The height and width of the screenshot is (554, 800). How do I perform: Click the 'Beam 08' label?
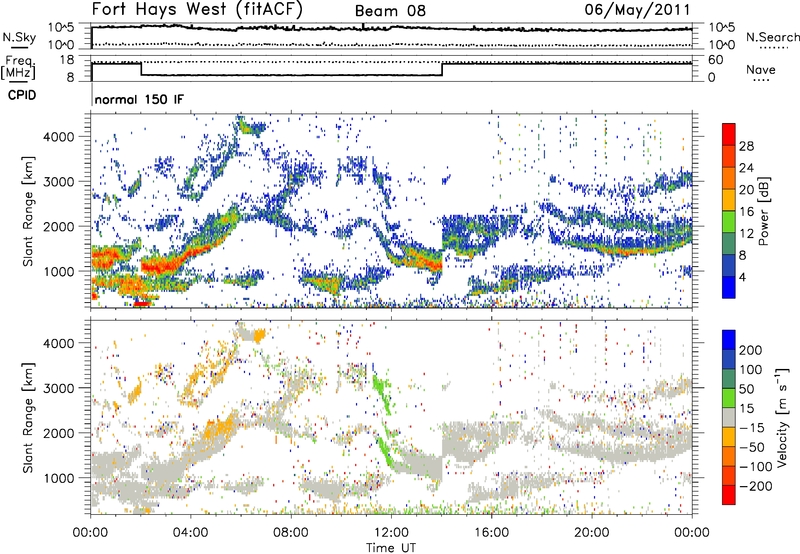[390, 11]
